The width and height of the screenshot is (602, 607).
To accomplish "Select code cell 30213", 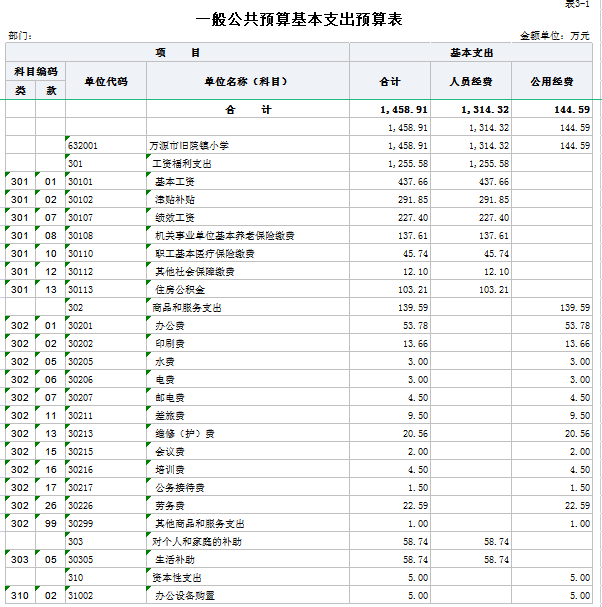I will tap(106, 434).
